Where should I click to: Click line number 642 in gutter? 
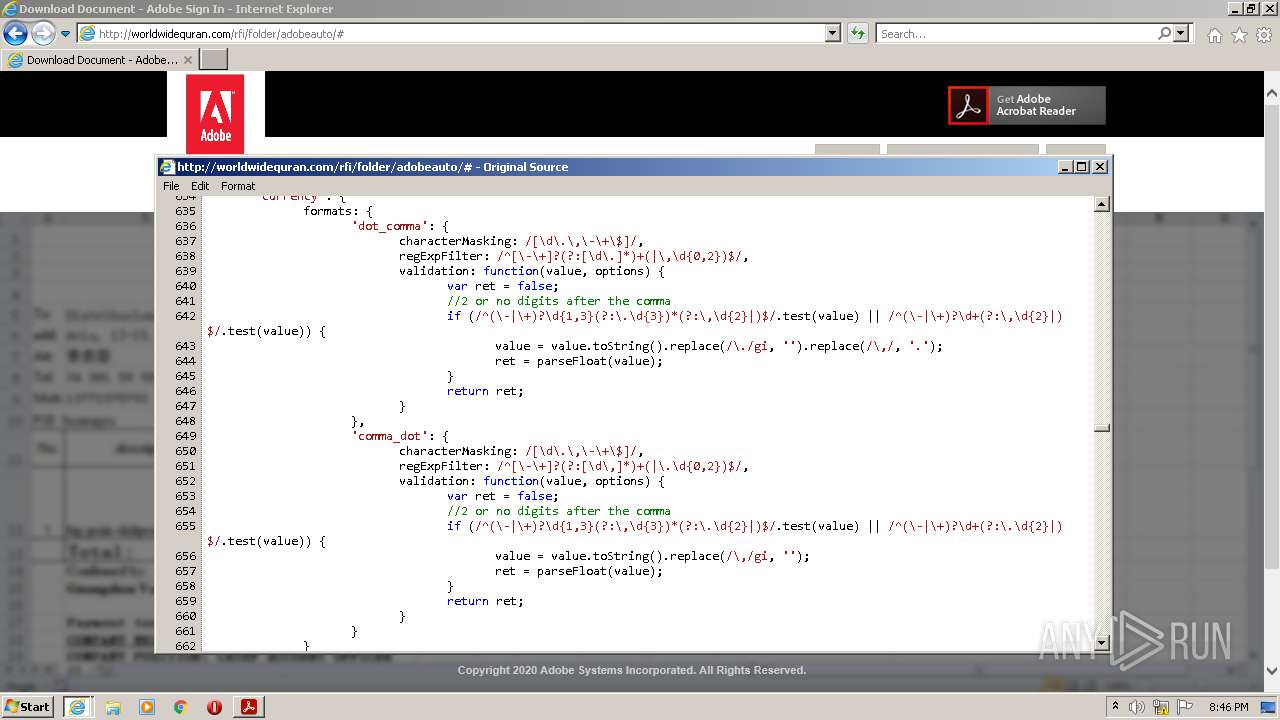coord(185,316)
